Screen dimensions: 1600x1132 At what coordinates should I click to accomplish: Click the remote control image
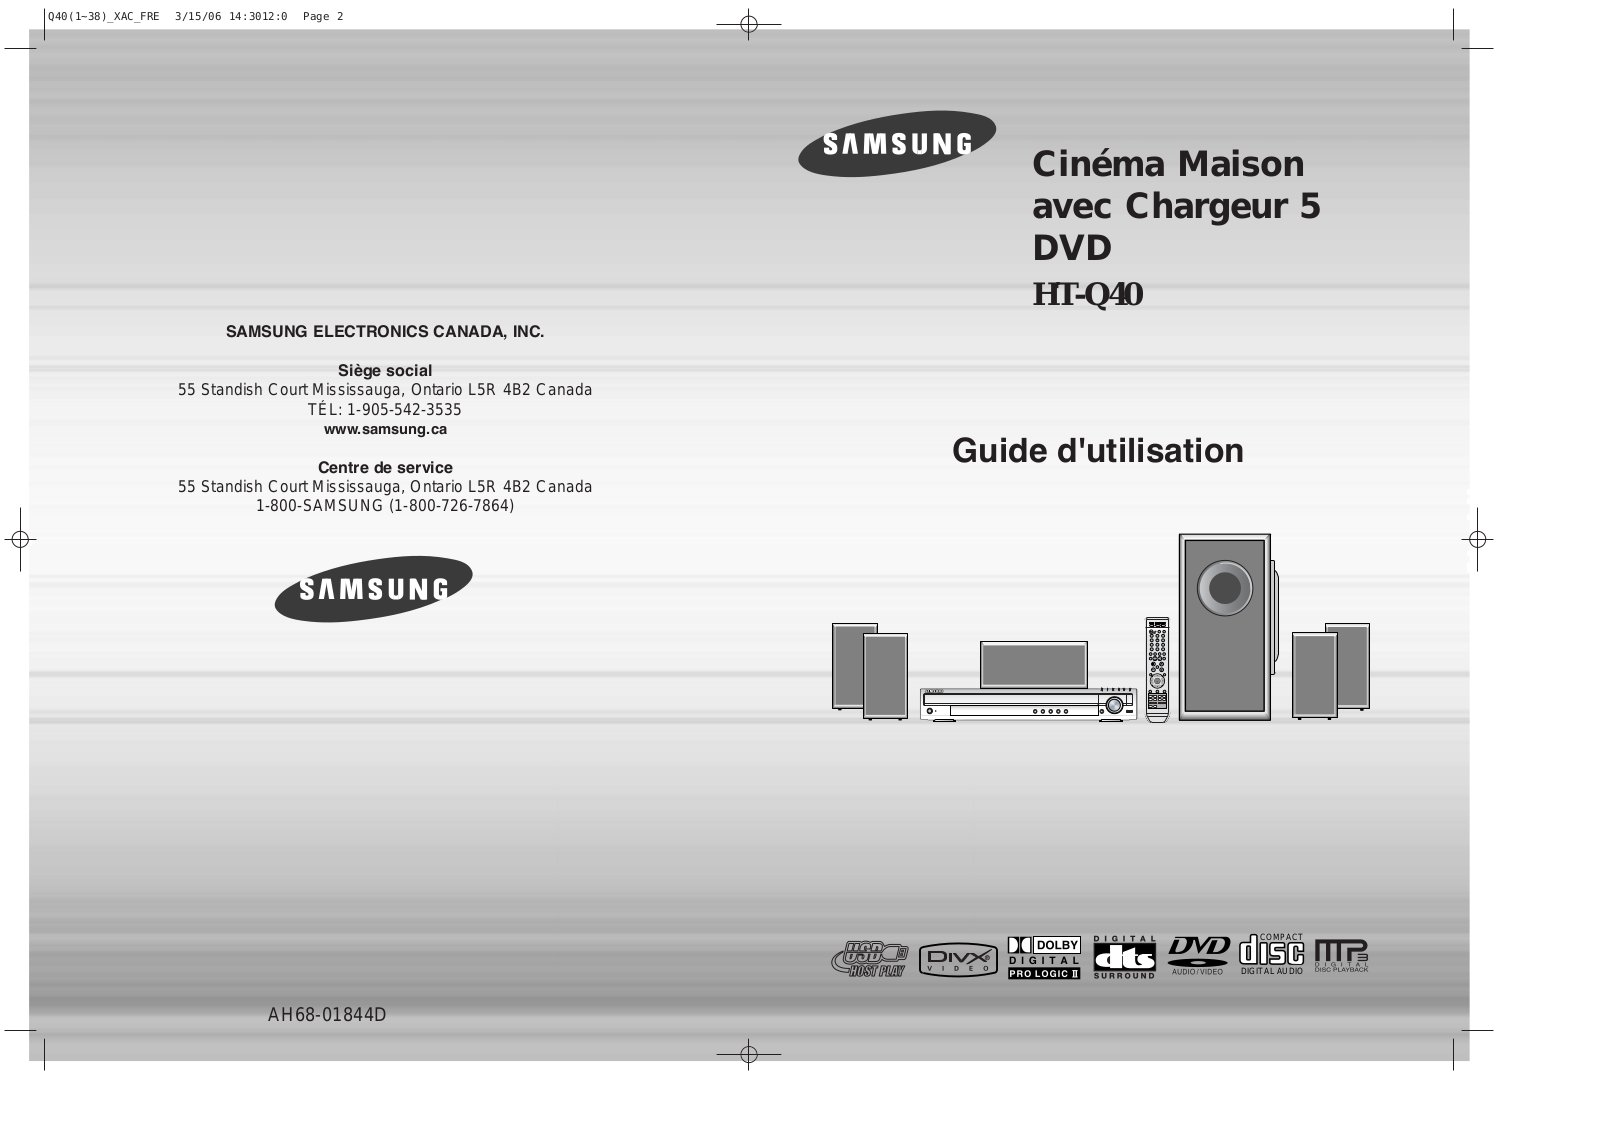[x=1157, y=670]
